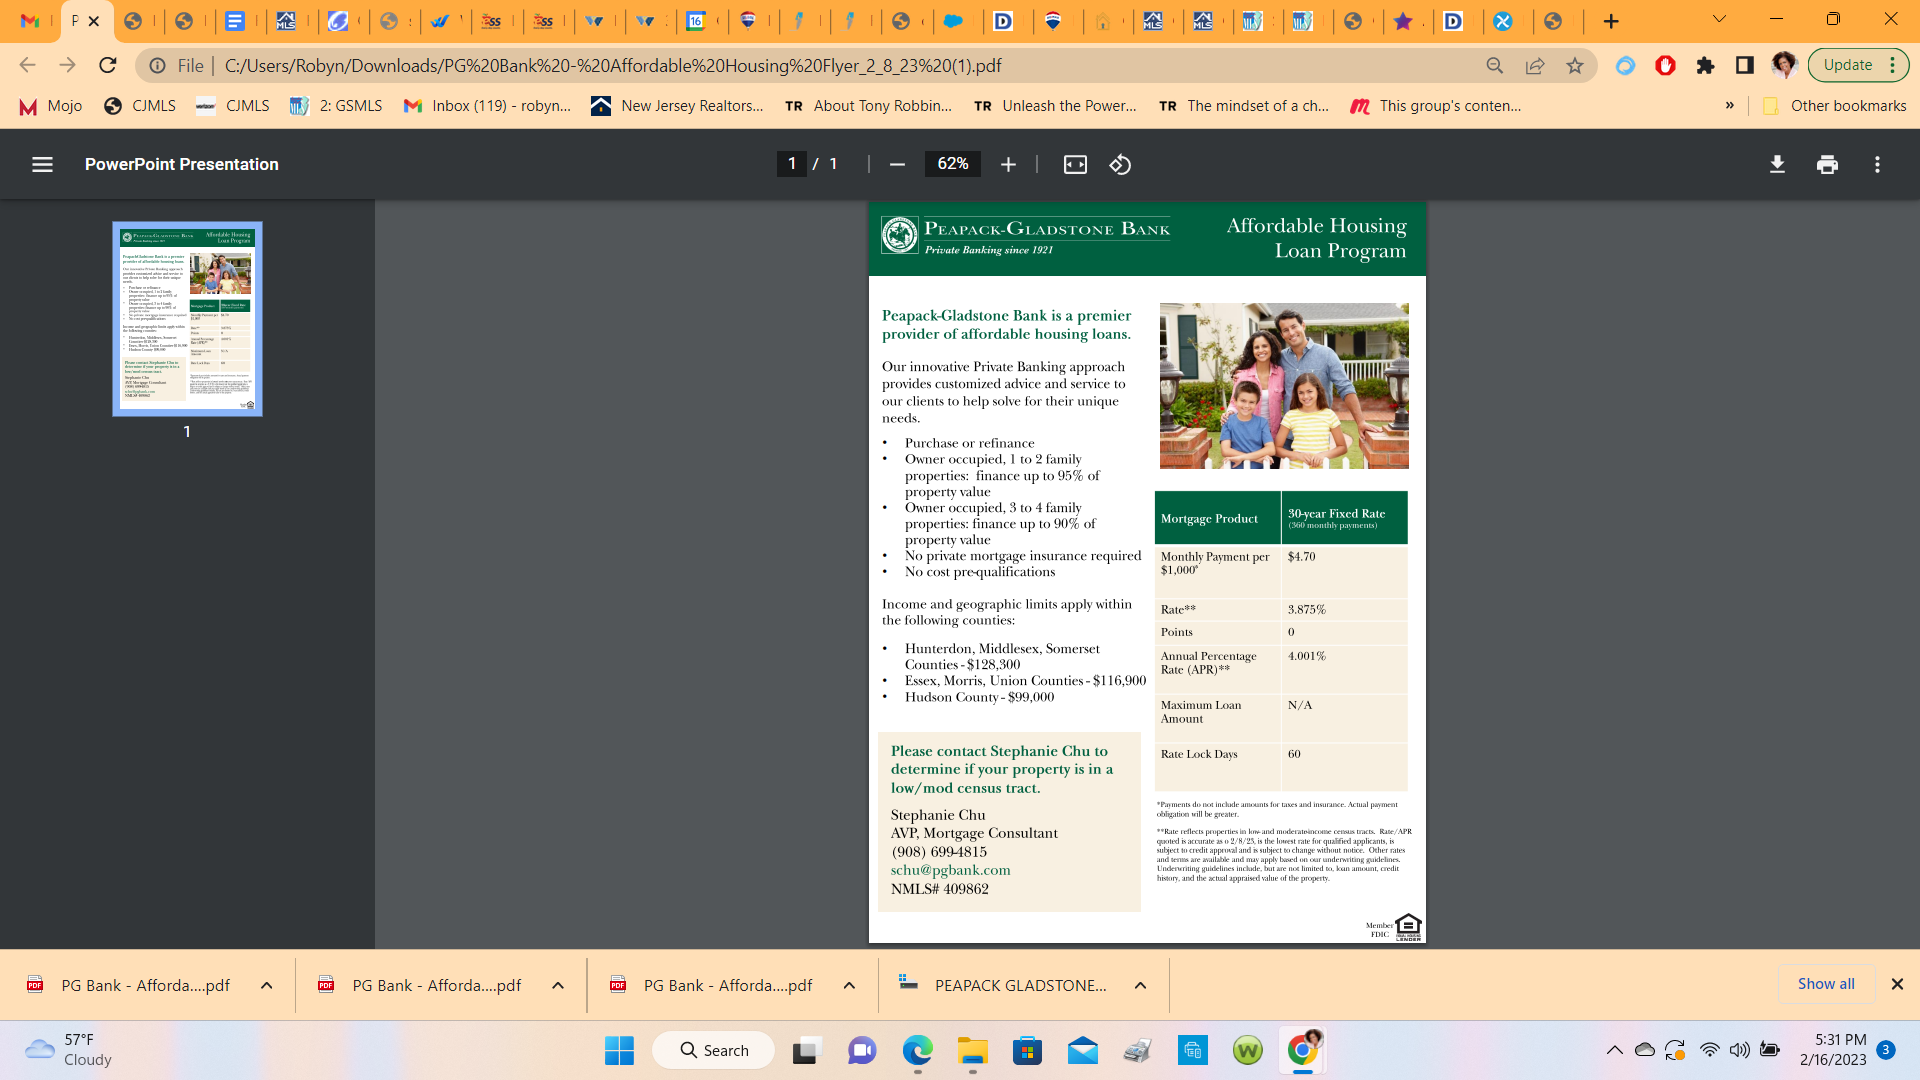1920x1080 pixels.
Task: Open the Windows Start menu
Action: (619, 1050)
